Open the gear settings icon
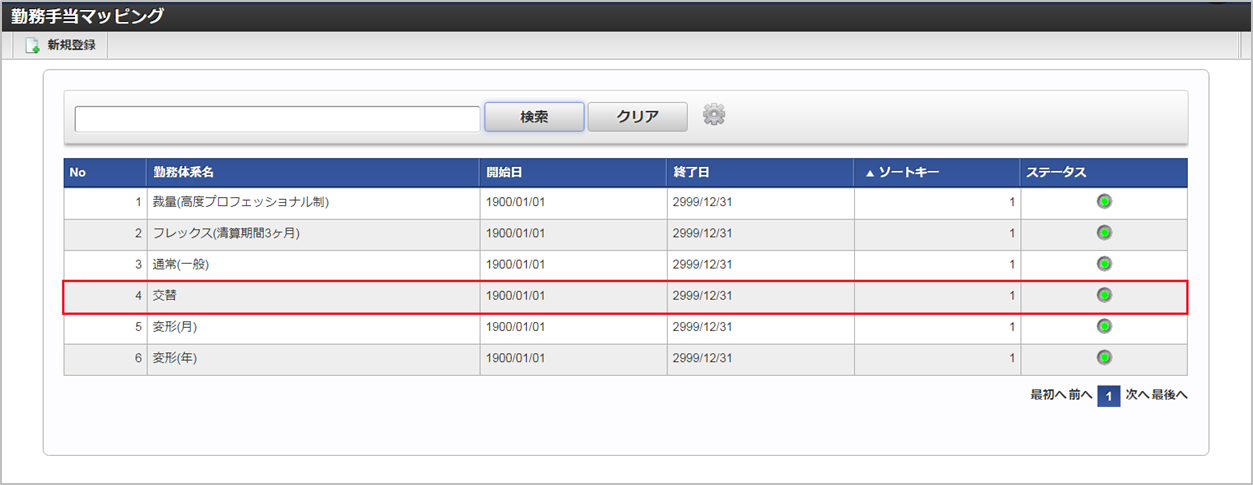Image resolution: width=1253 pixels, height=485 pixels. click(x=713, y=115)
